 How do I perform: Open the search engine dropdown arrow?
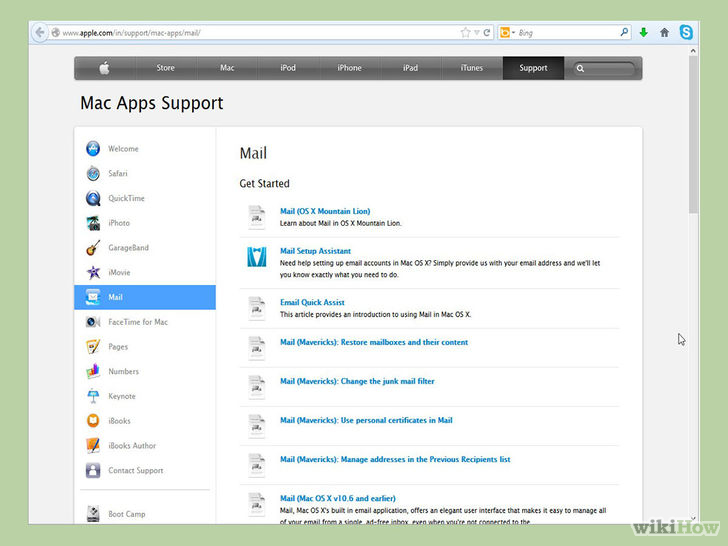tap(514, 32)
